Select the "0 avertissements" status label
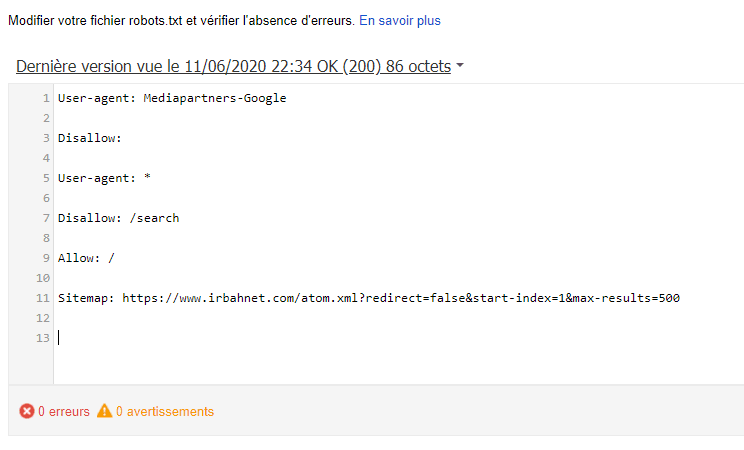Screen dimensions: 744x450 click(x=164, y=411)
